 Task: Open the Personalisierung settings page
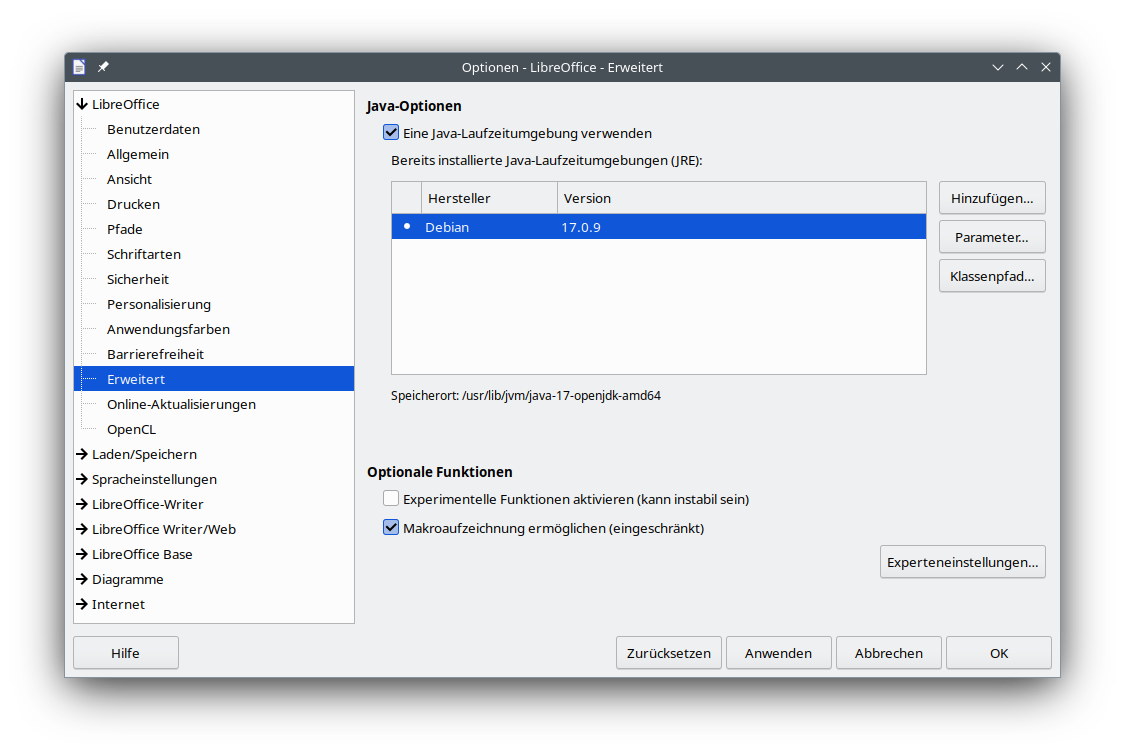pos(159,305)
